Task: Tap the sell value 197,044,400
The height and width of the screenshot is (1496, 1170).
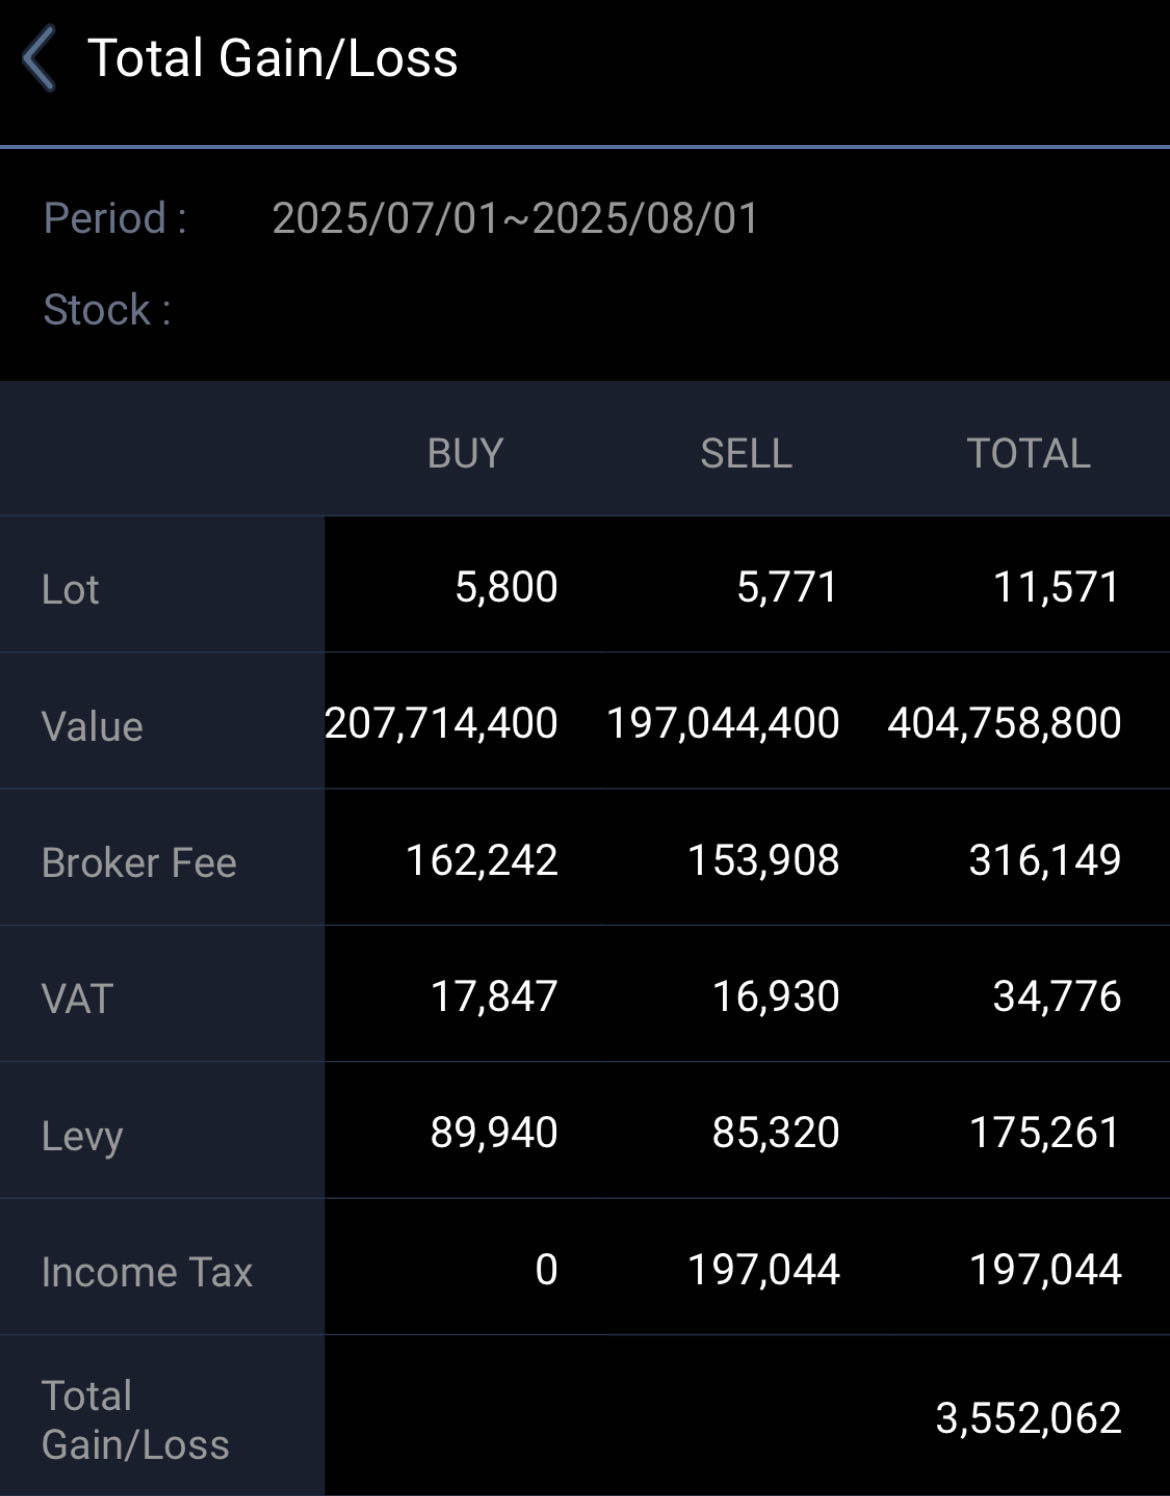Action: click(723, 723)
